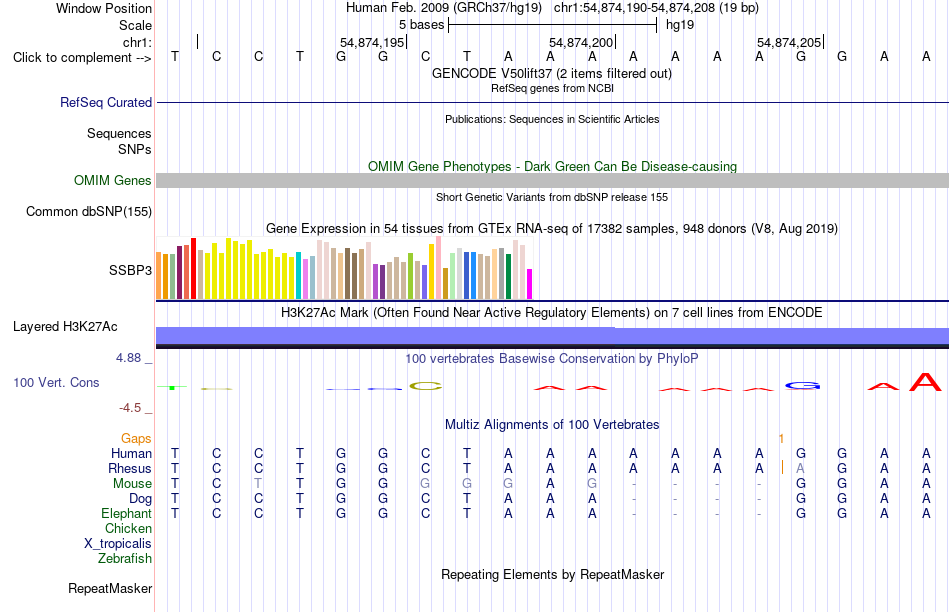This screenshot has height=612, width=950.
Task: Click 'Multiz Alignments of 100 Vertebrates' title
Action: pyautogui.click(x=552, y=424)
